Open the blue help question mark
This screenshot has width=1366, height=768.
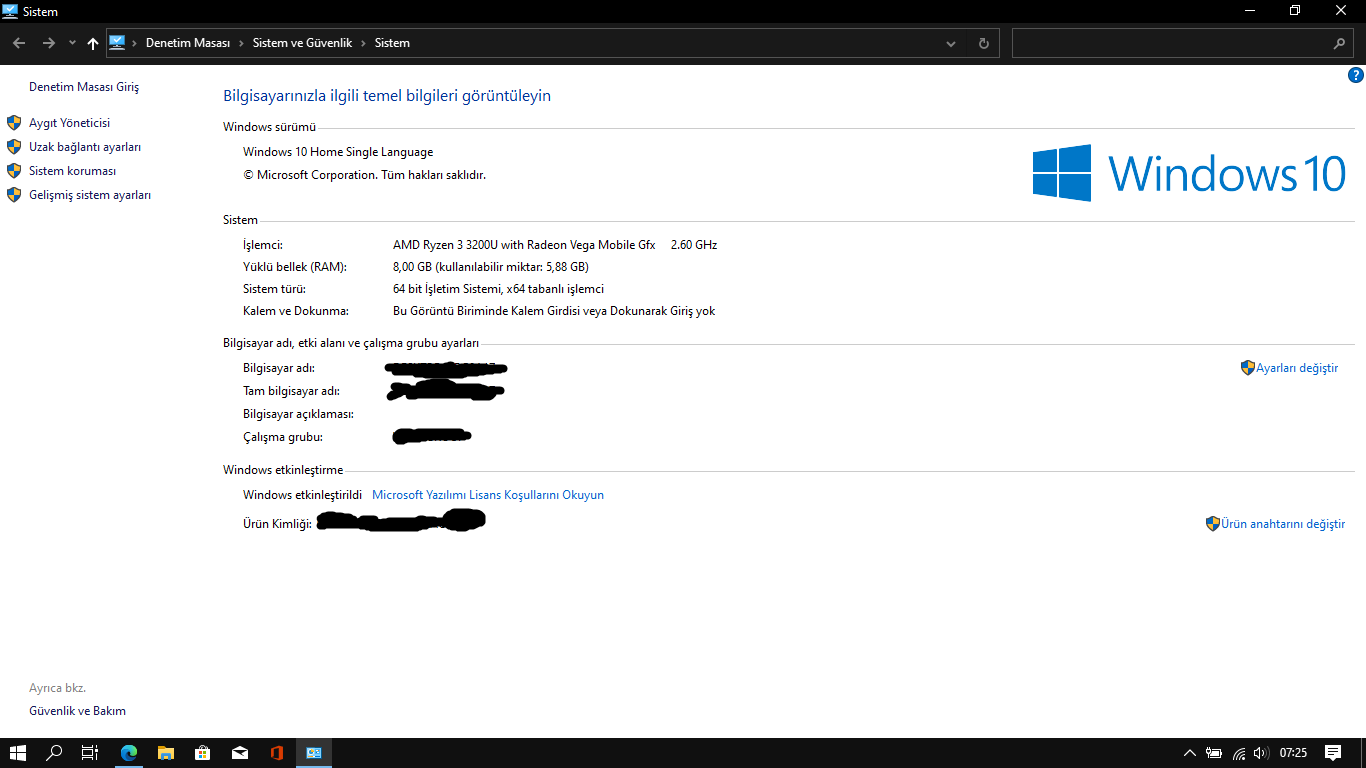pos(1357,75)
